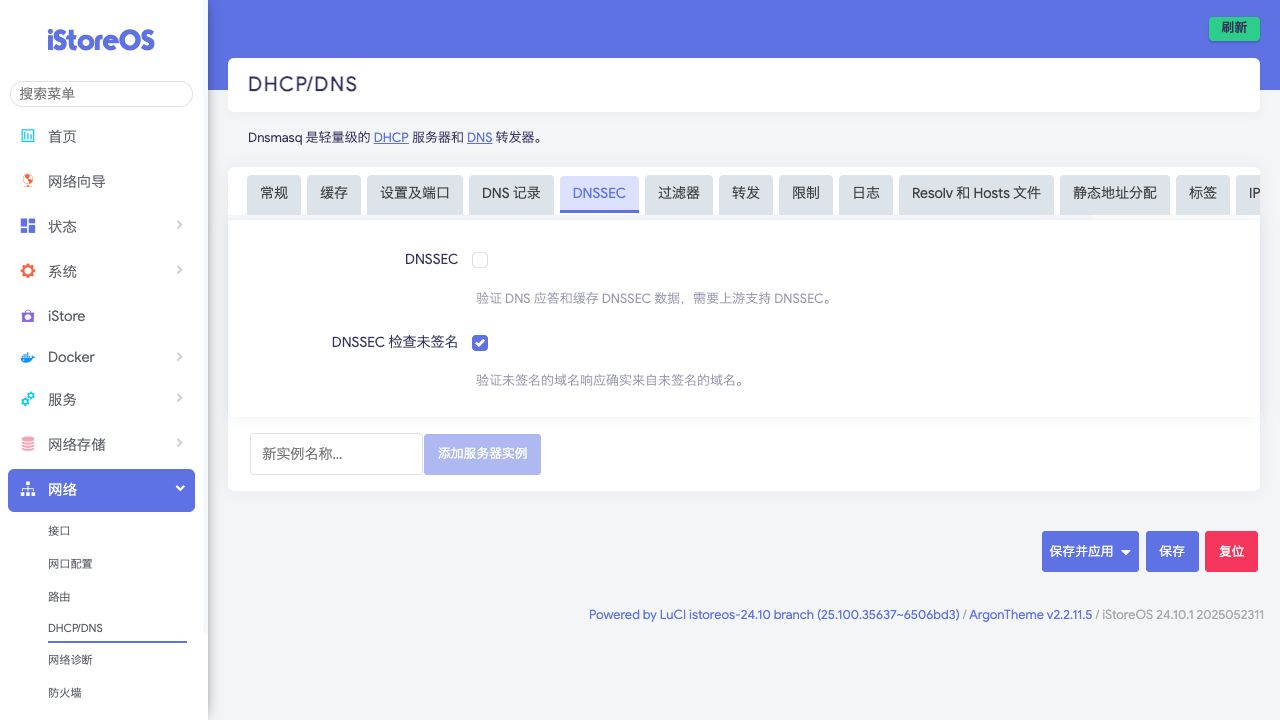Open the DHCP hyperlink in description
Screen dimensions: 1280x720
tap(391, 137)
